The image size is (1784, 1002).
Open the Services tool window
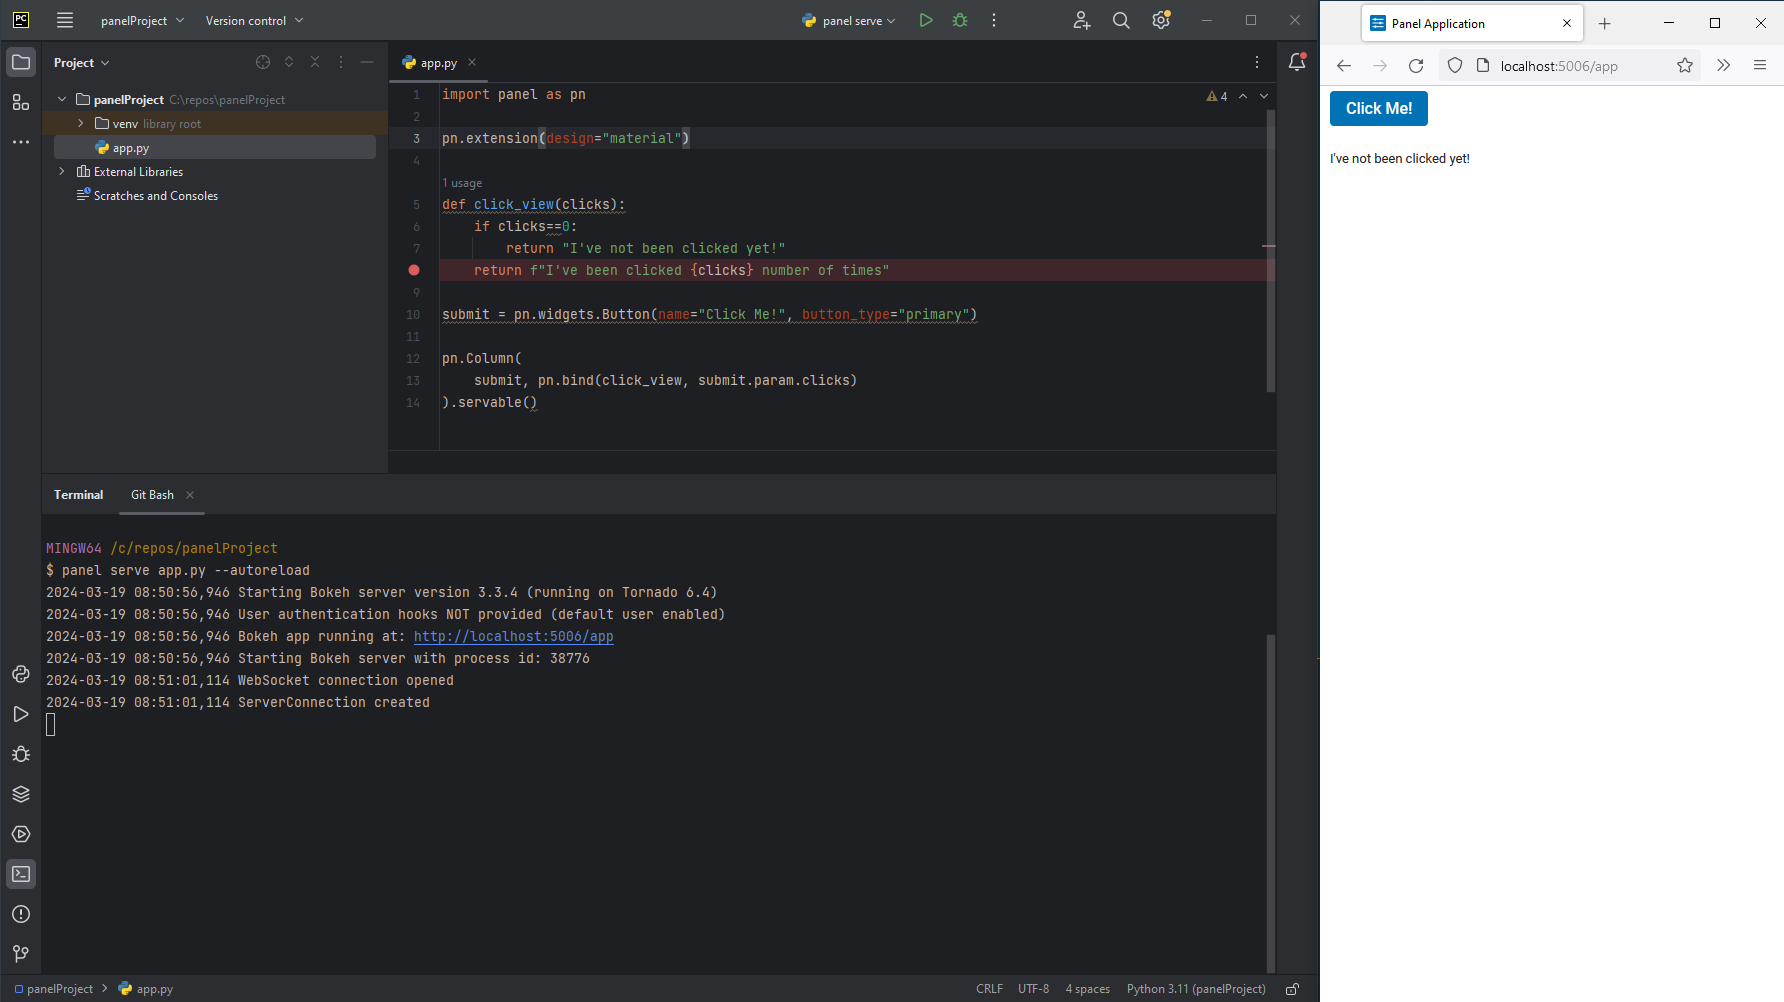(x=21, y=834)
